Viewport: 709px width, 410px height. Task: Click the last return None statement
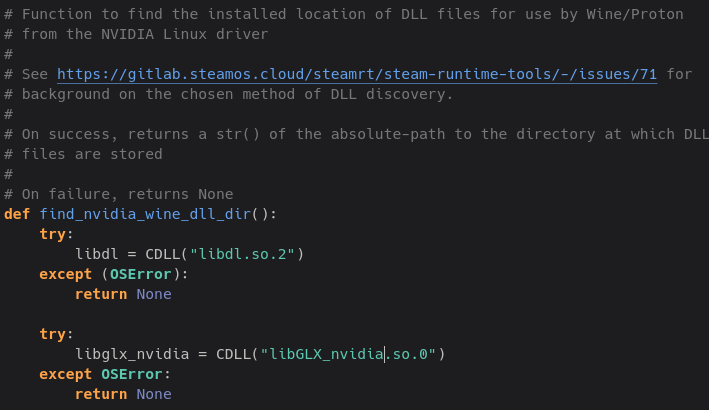(x=122, y=394)
